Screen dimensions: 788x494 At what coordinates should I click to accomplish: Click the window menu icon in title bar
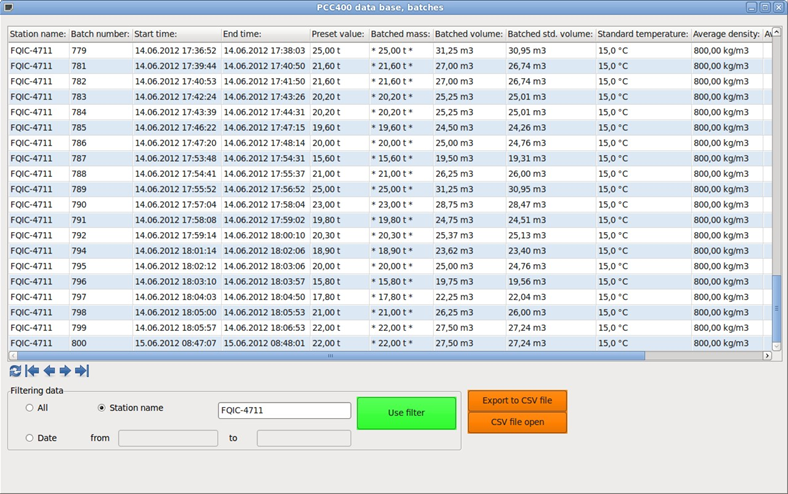(8, 7)
